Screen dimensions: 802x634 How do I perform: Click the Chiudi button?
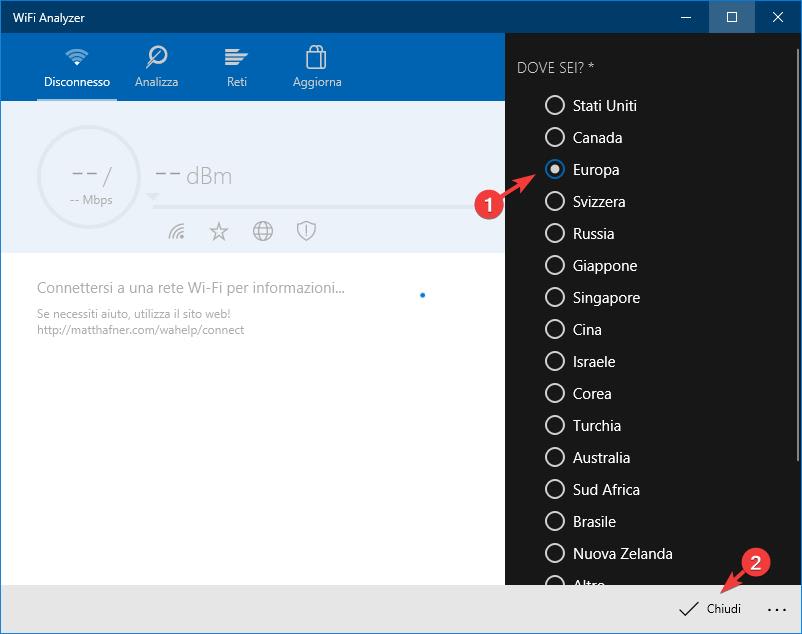click(710, 608)
